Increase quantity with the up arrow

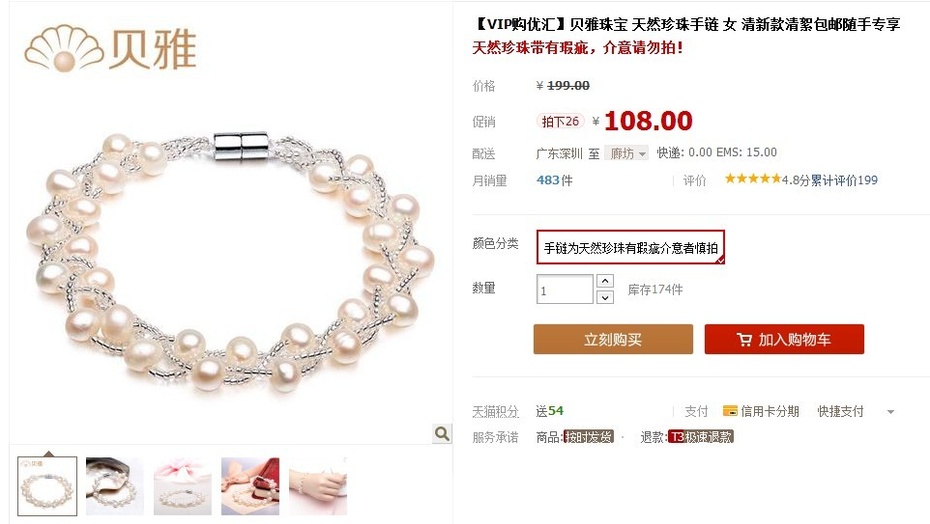pos(604,281)
